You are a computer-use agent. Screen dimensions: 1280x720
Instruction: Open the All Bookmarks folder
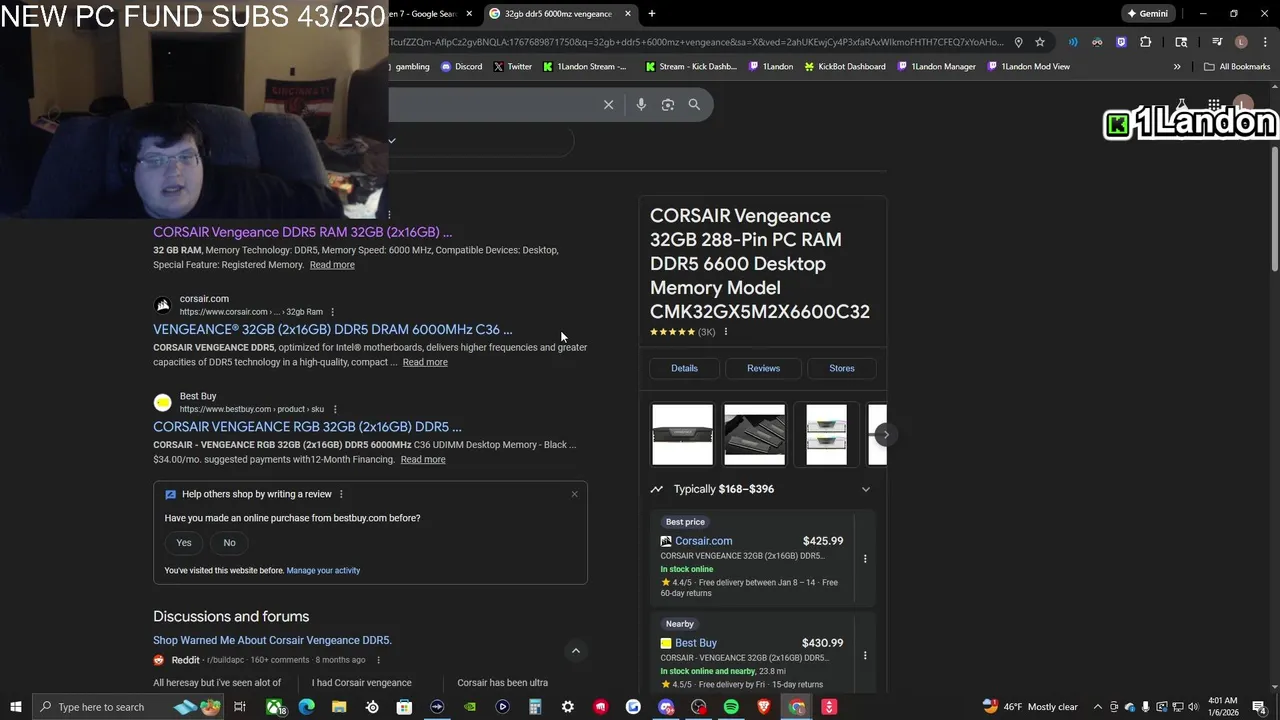click(1237, 67)
